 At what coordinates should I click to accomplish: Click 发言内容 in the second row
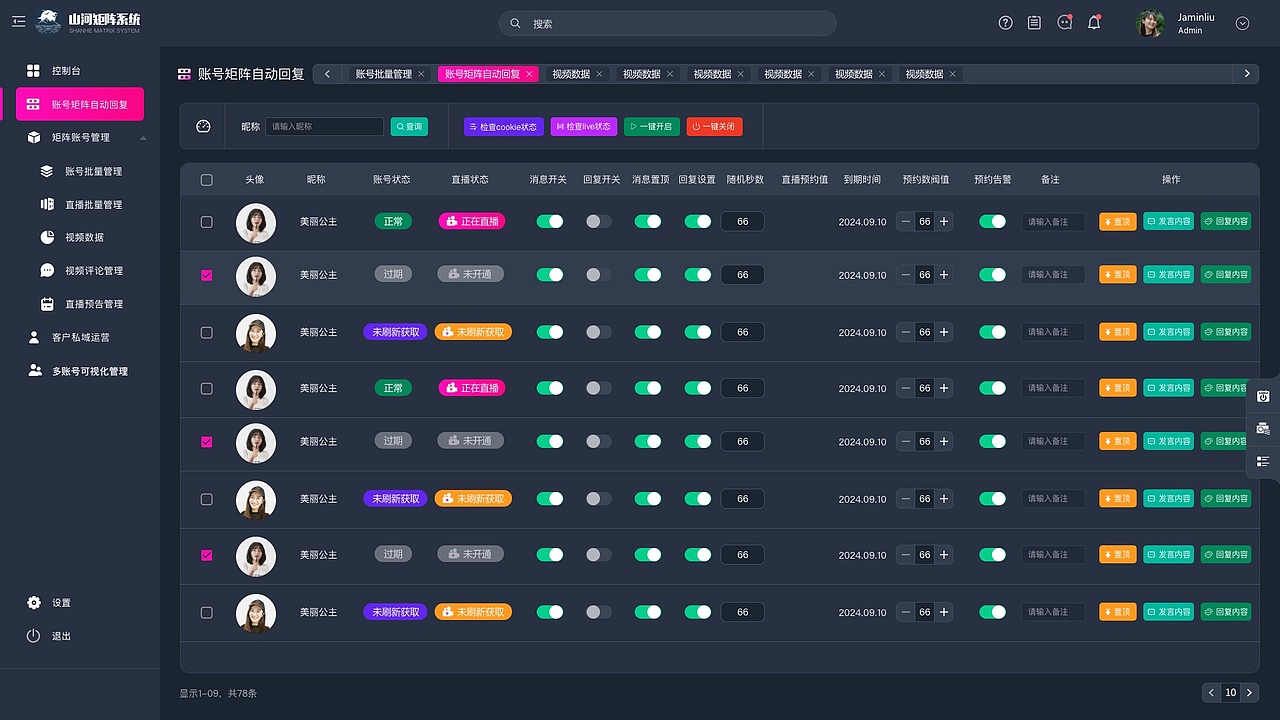click(x=1169, y=274)
